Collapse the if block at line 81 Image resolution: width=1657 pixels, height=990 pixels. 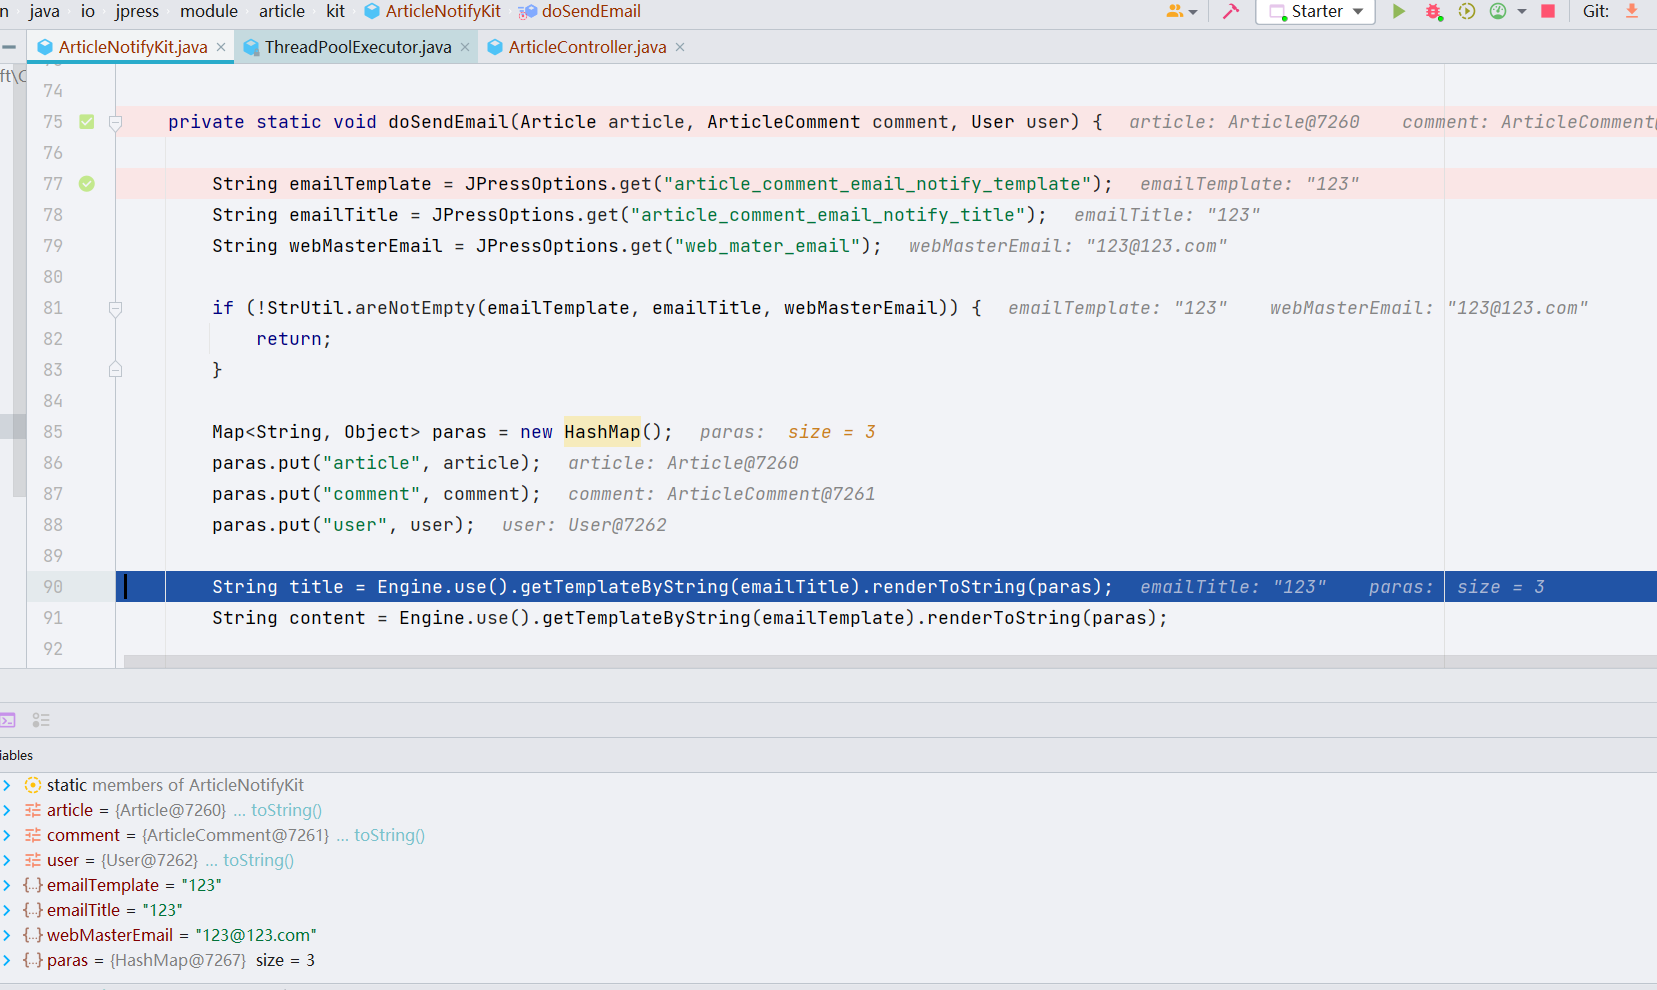115,308
